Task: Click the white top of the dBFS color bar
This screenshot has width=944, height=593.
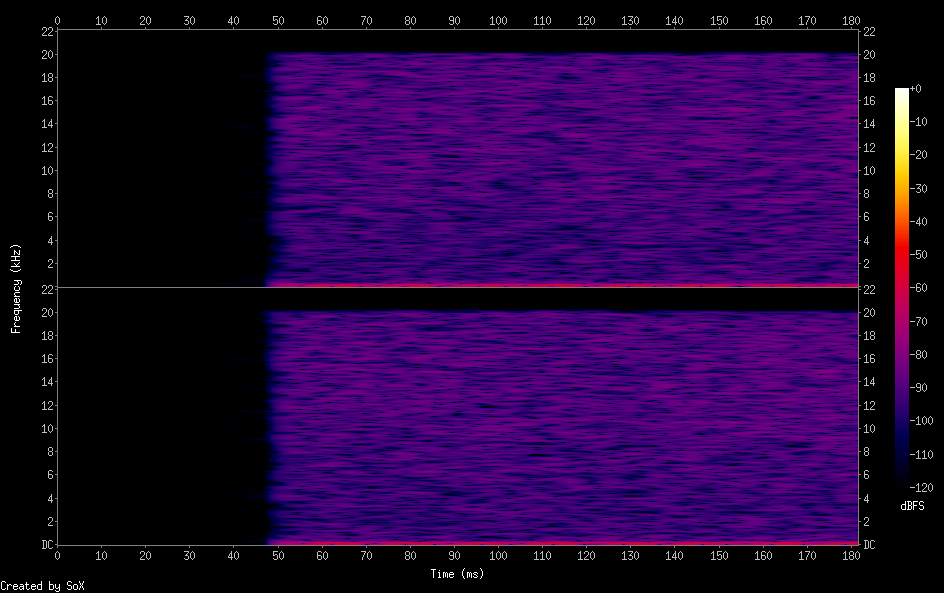Action: pos(901,93)
